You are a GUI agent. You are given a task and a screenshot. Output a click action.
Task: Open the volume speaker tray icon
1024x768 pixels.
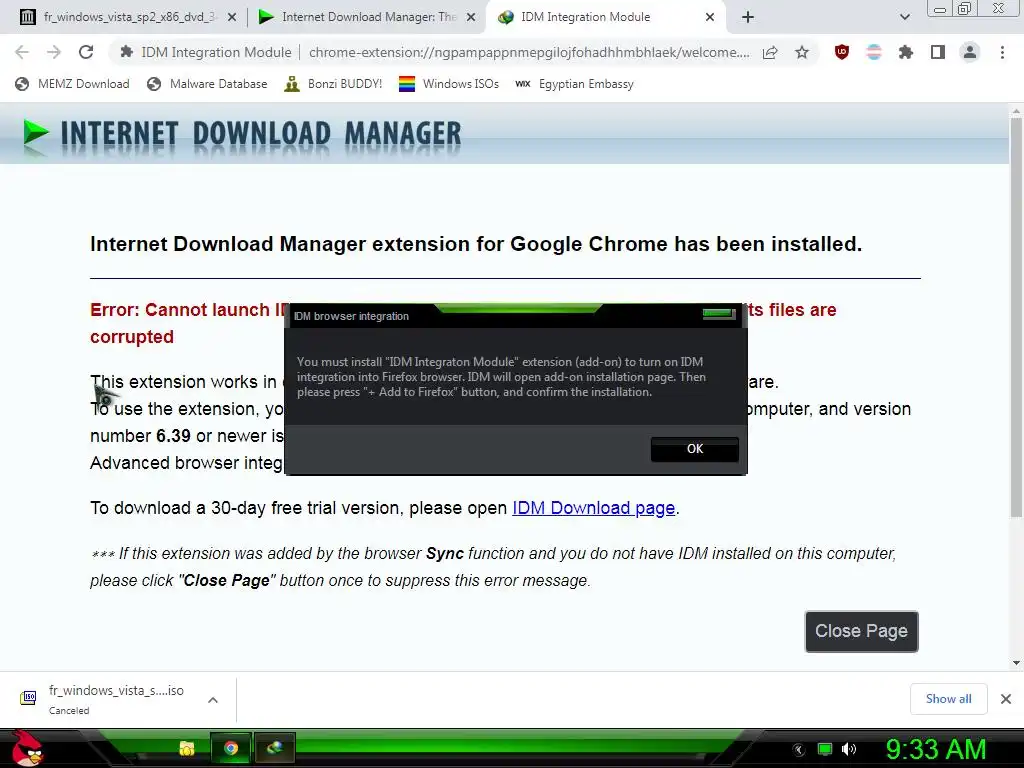pyautogui.click(x=849, y=749)
